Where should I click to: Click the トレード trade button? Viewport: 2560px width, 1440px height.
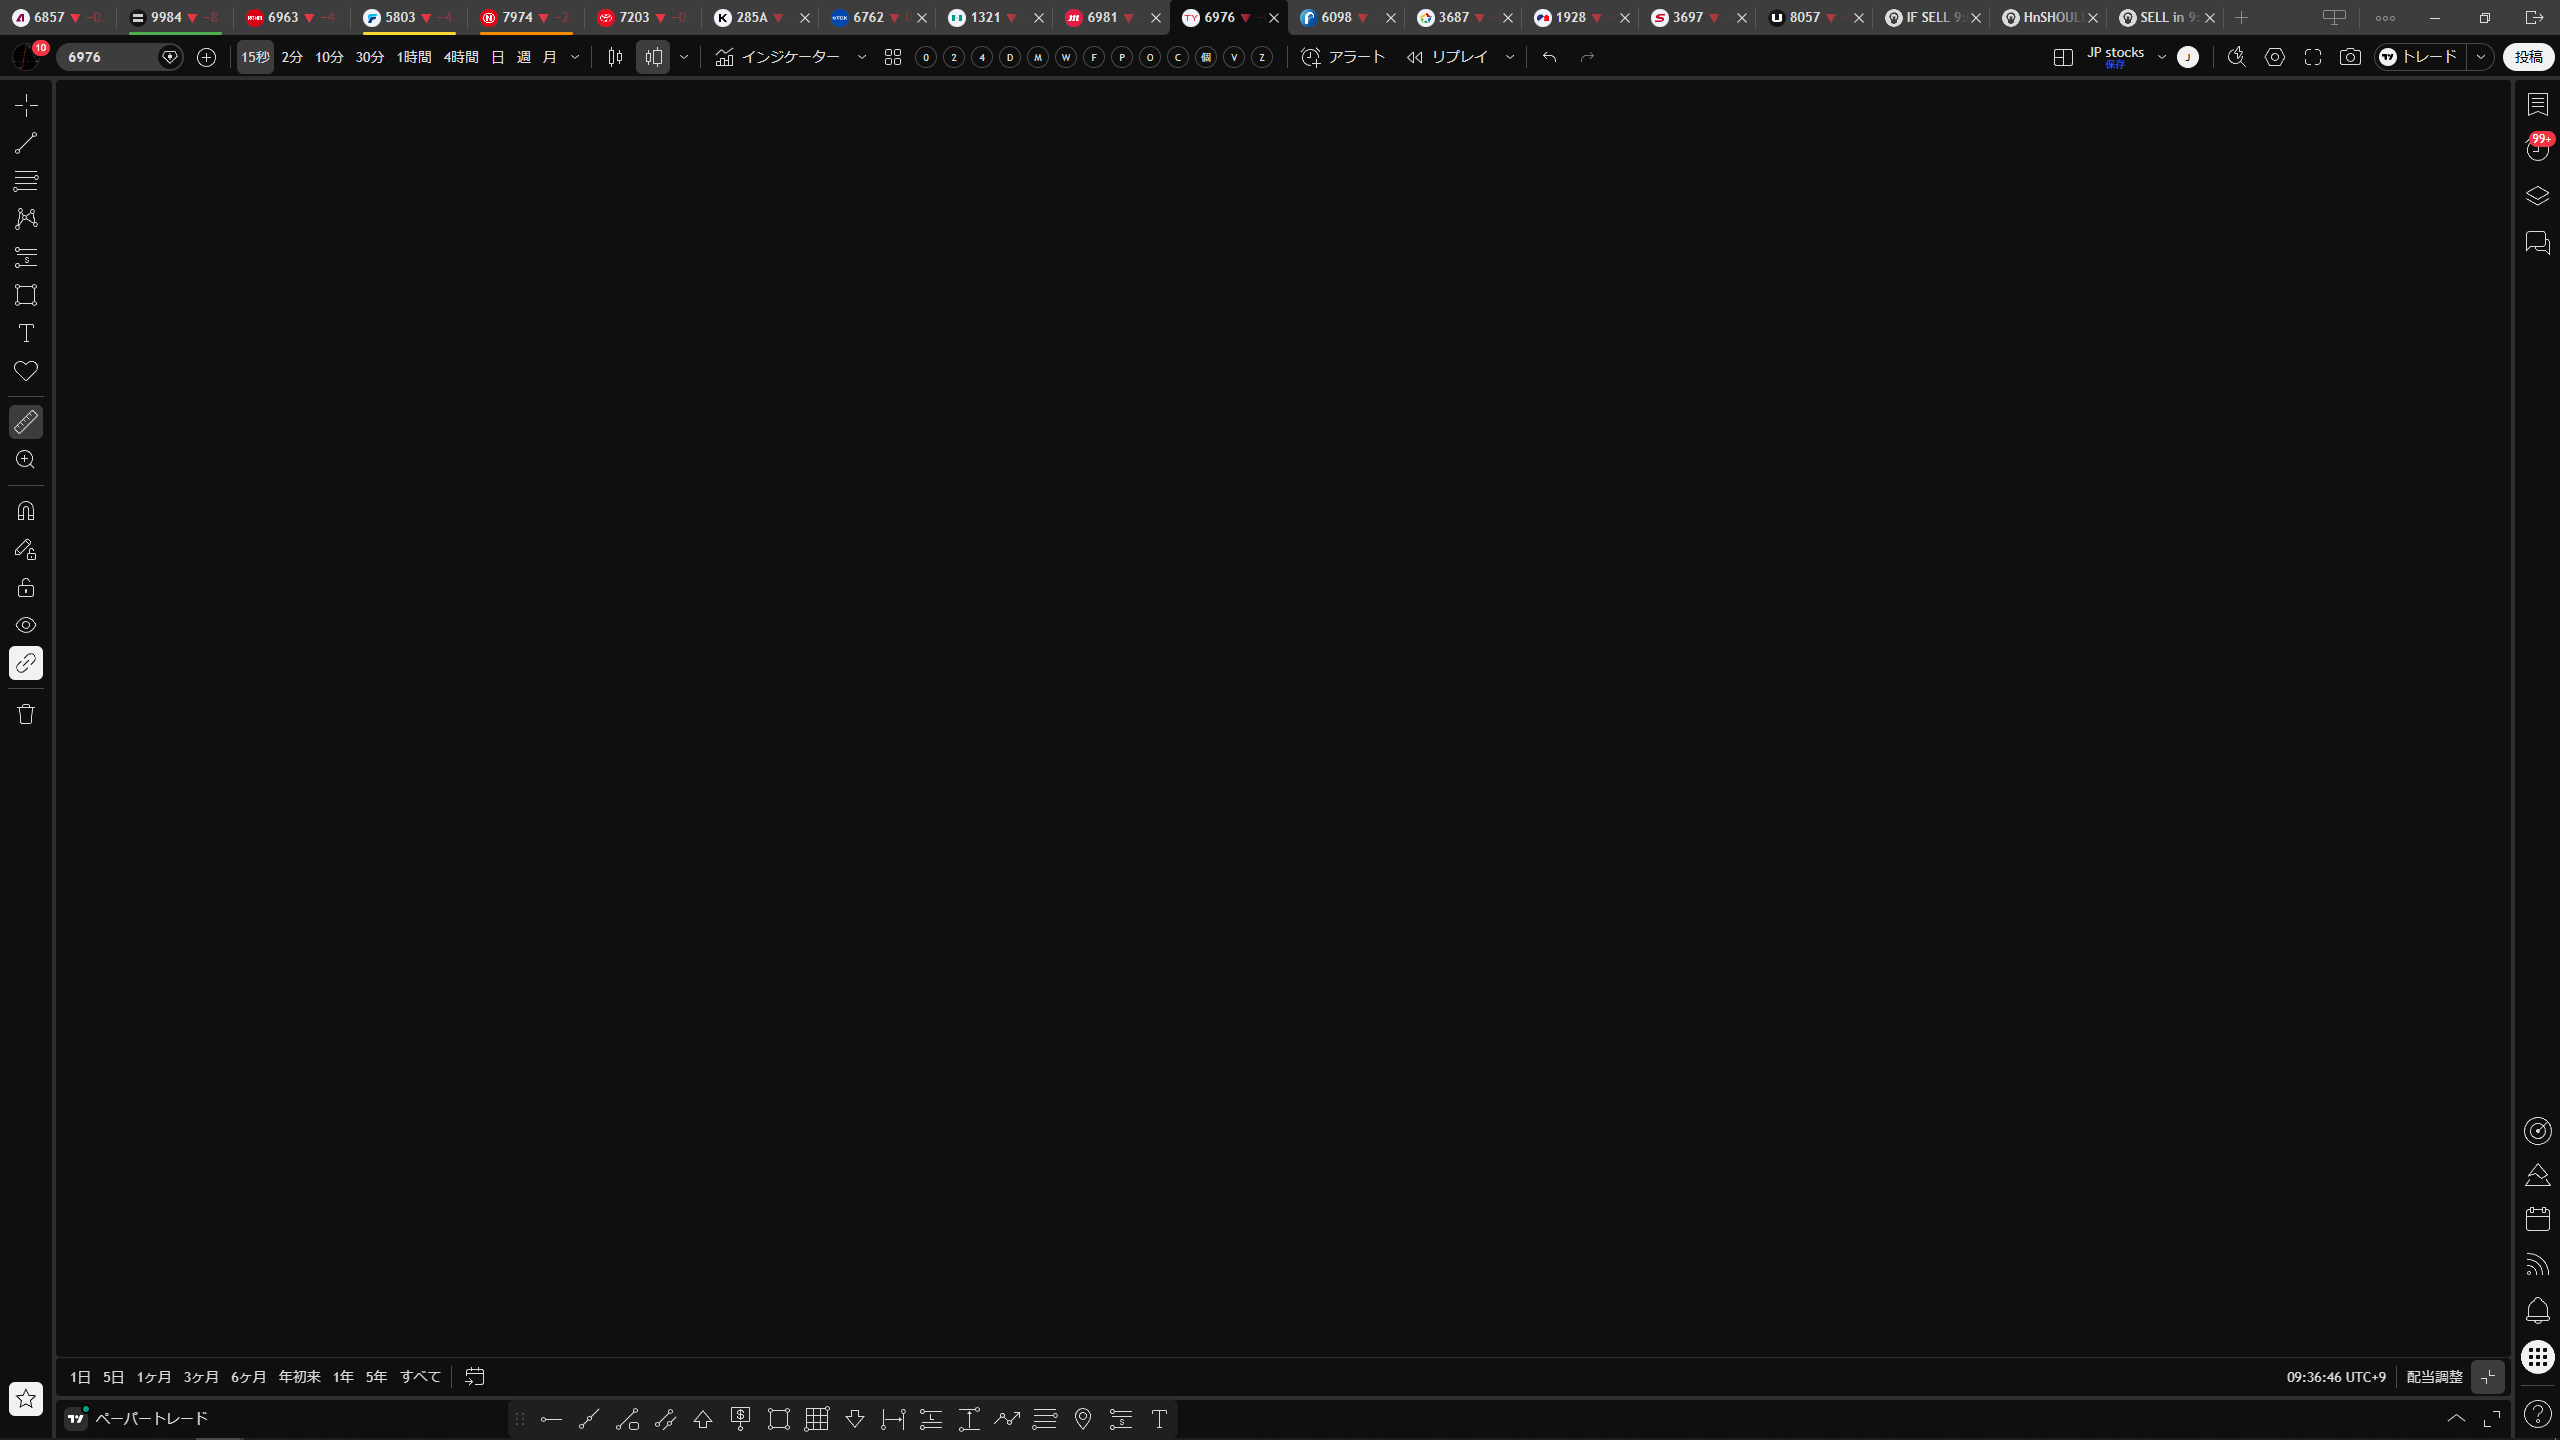click(x=2419, y=57)
